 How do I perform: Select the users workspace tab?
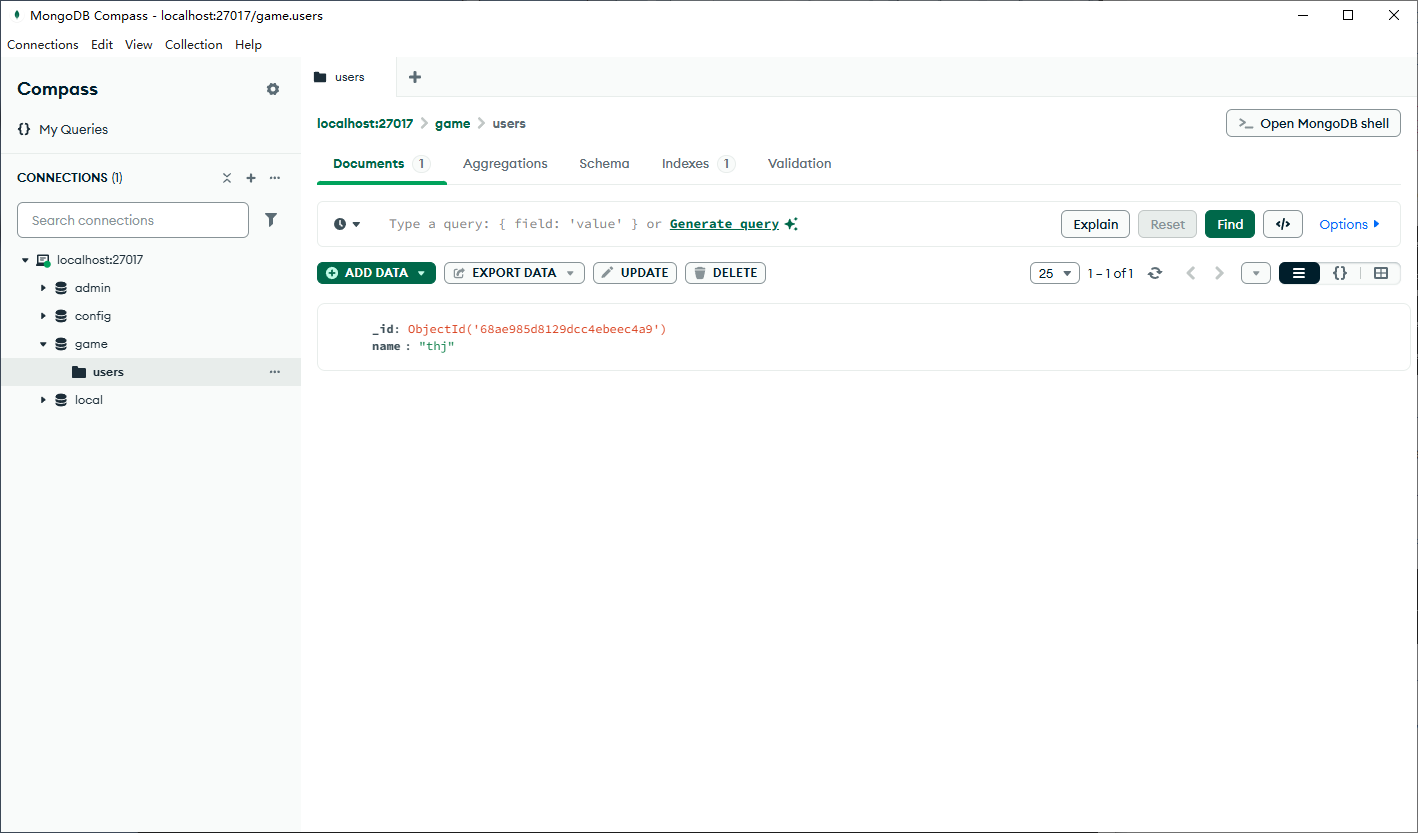[x=349, y=77]
